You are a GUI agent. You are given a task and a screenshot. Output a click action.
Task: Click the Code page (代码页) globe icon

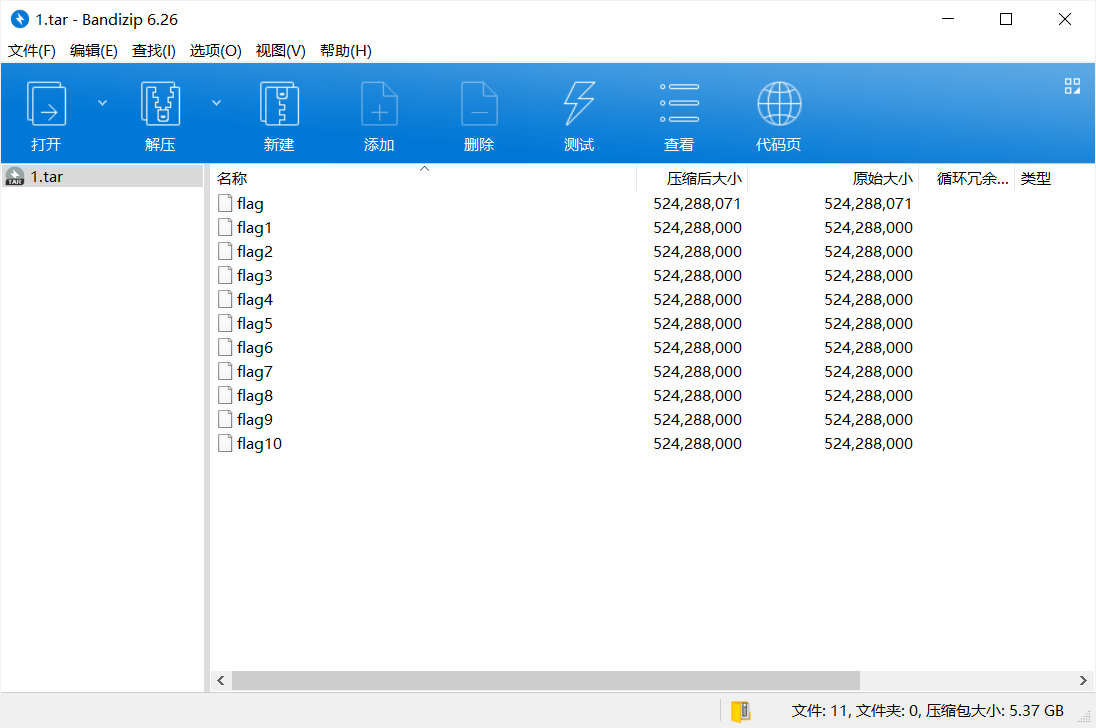pyautogui.click(x=778, y=104)
